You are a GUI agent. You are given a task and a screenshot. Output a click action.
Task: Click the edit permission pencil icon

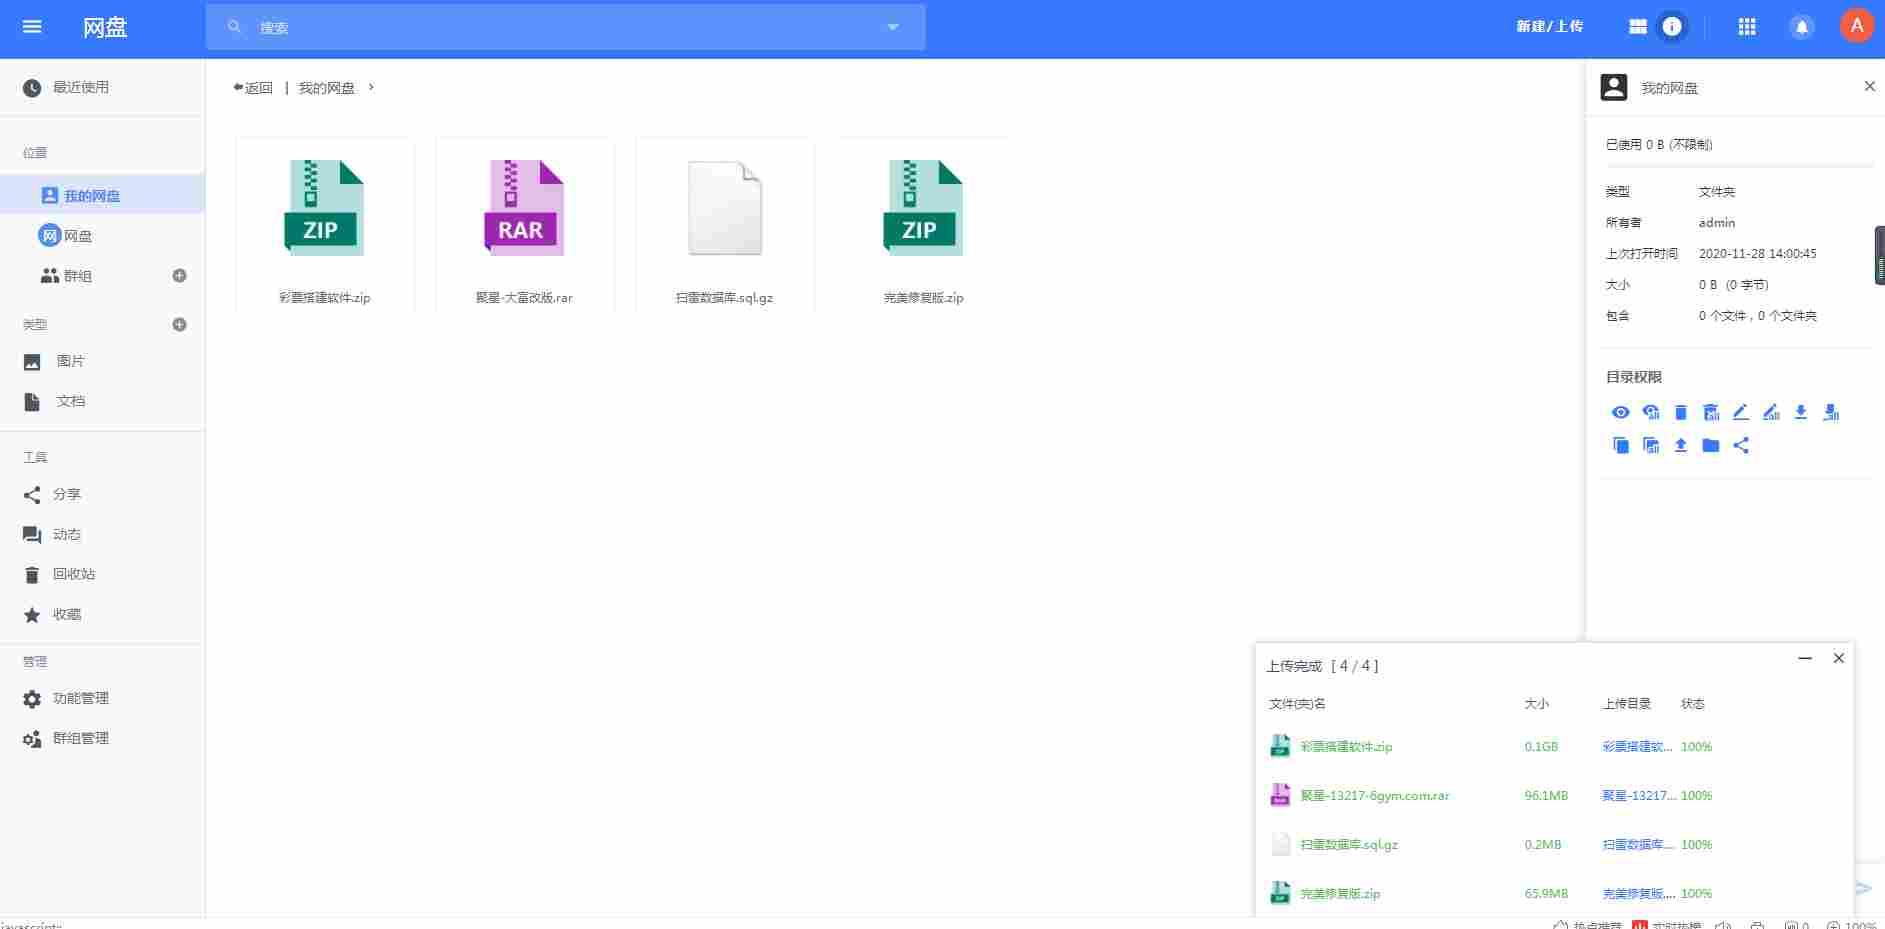(x=1740, y=412)
